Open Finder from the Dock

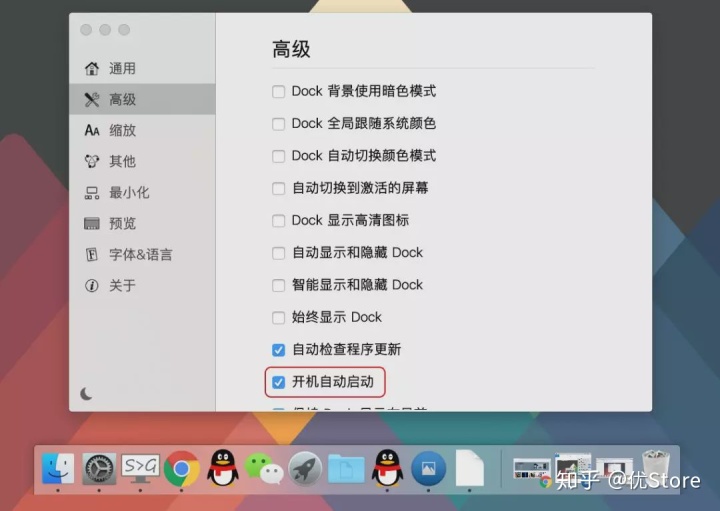point(58,468)
